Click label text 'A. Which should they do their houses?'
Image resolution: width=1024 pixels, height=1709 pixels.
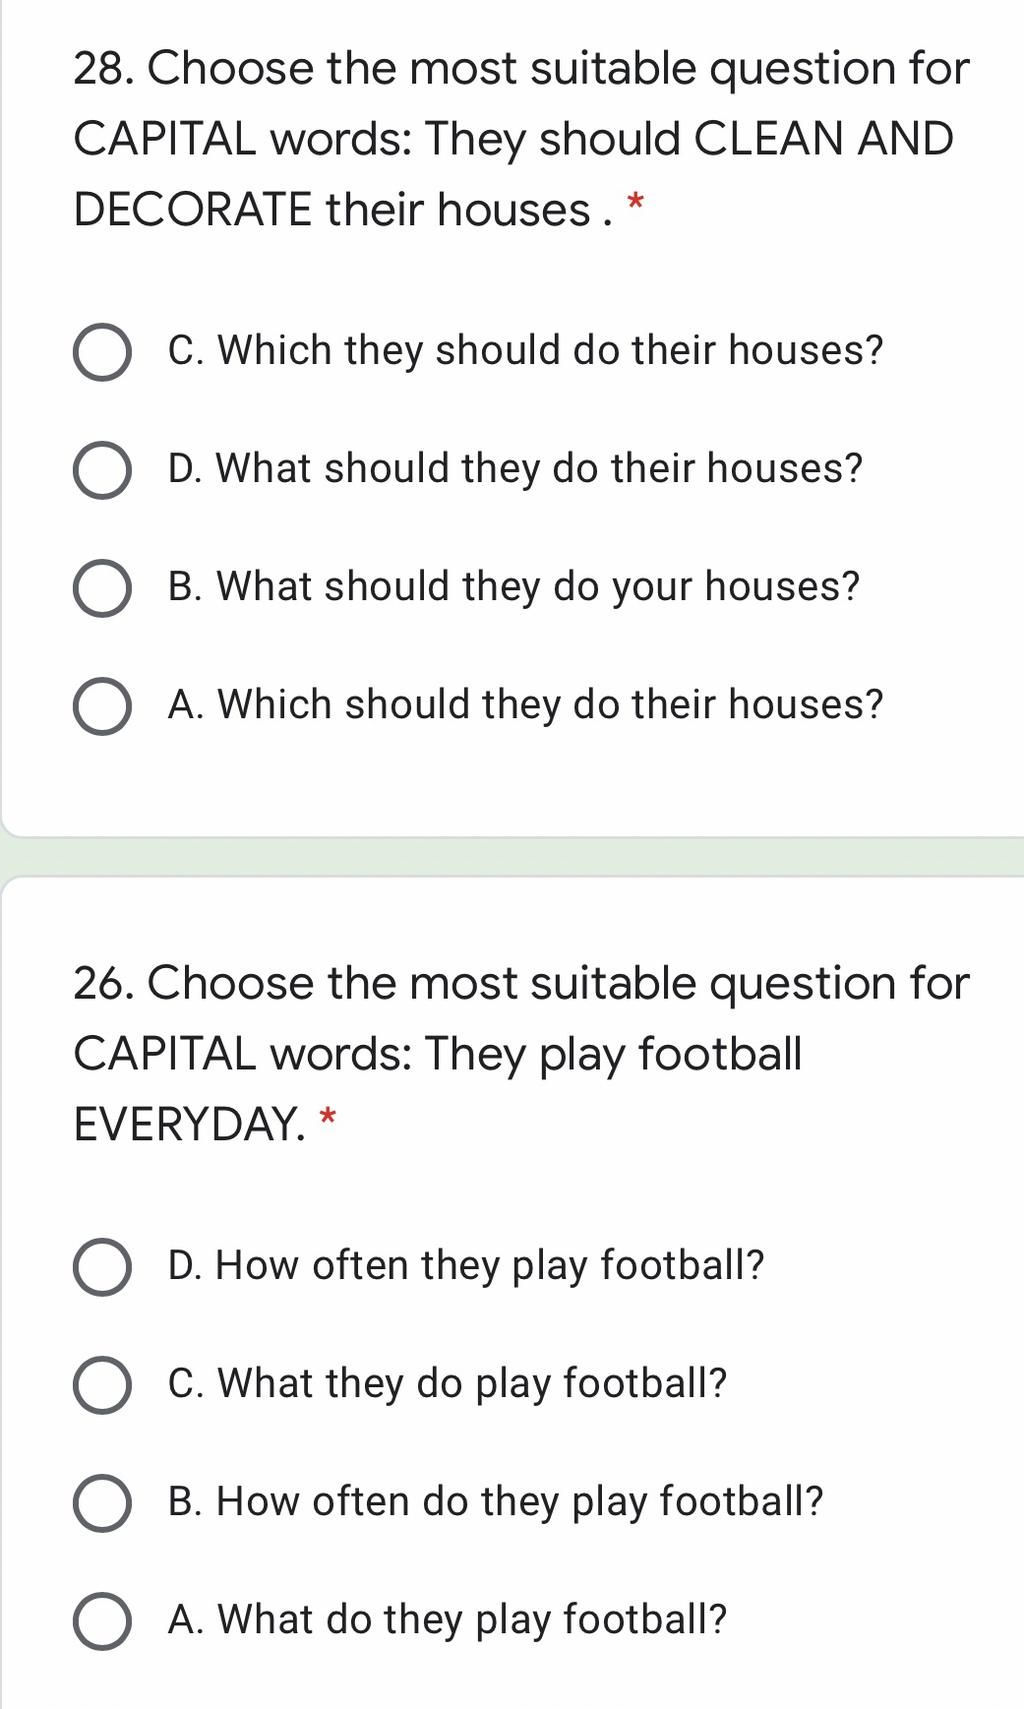526,705
